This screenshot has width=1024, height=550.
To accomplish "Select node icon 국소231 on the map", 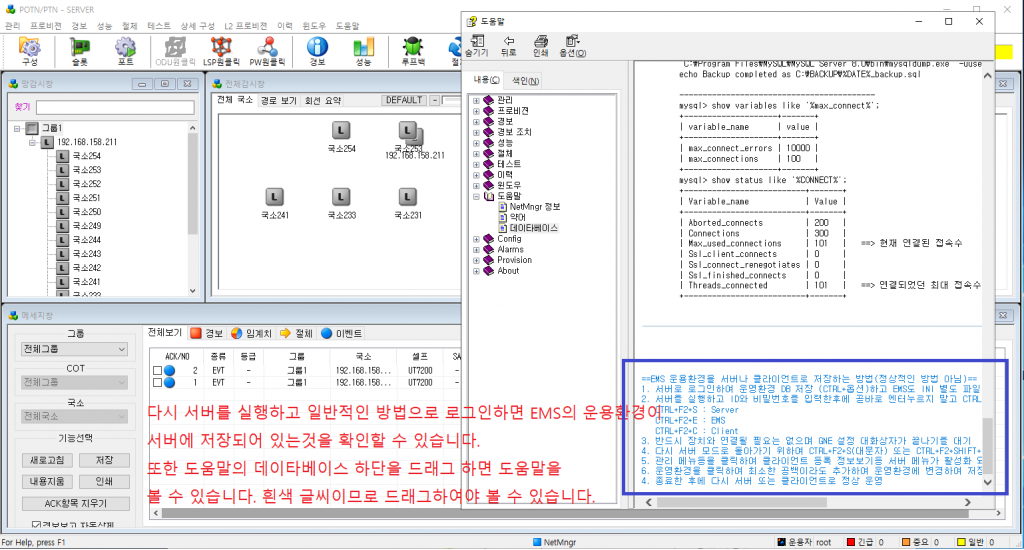I will [408, 197].
